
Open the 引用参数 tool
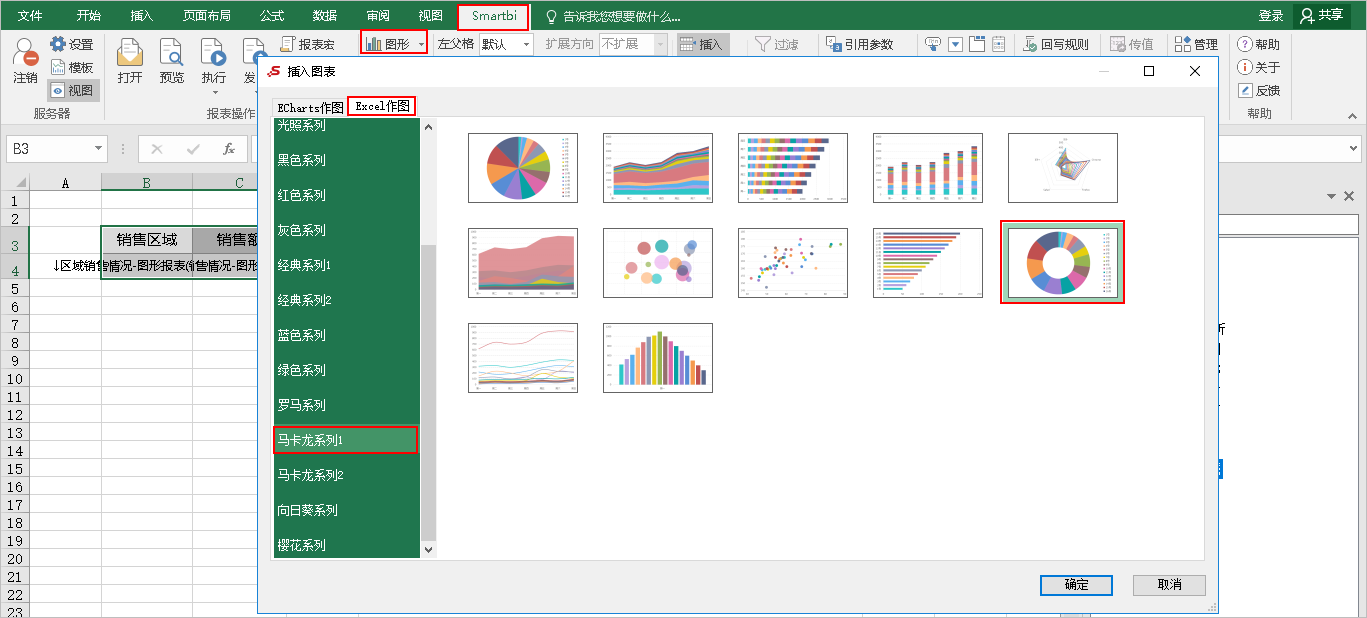pos(859,44)
